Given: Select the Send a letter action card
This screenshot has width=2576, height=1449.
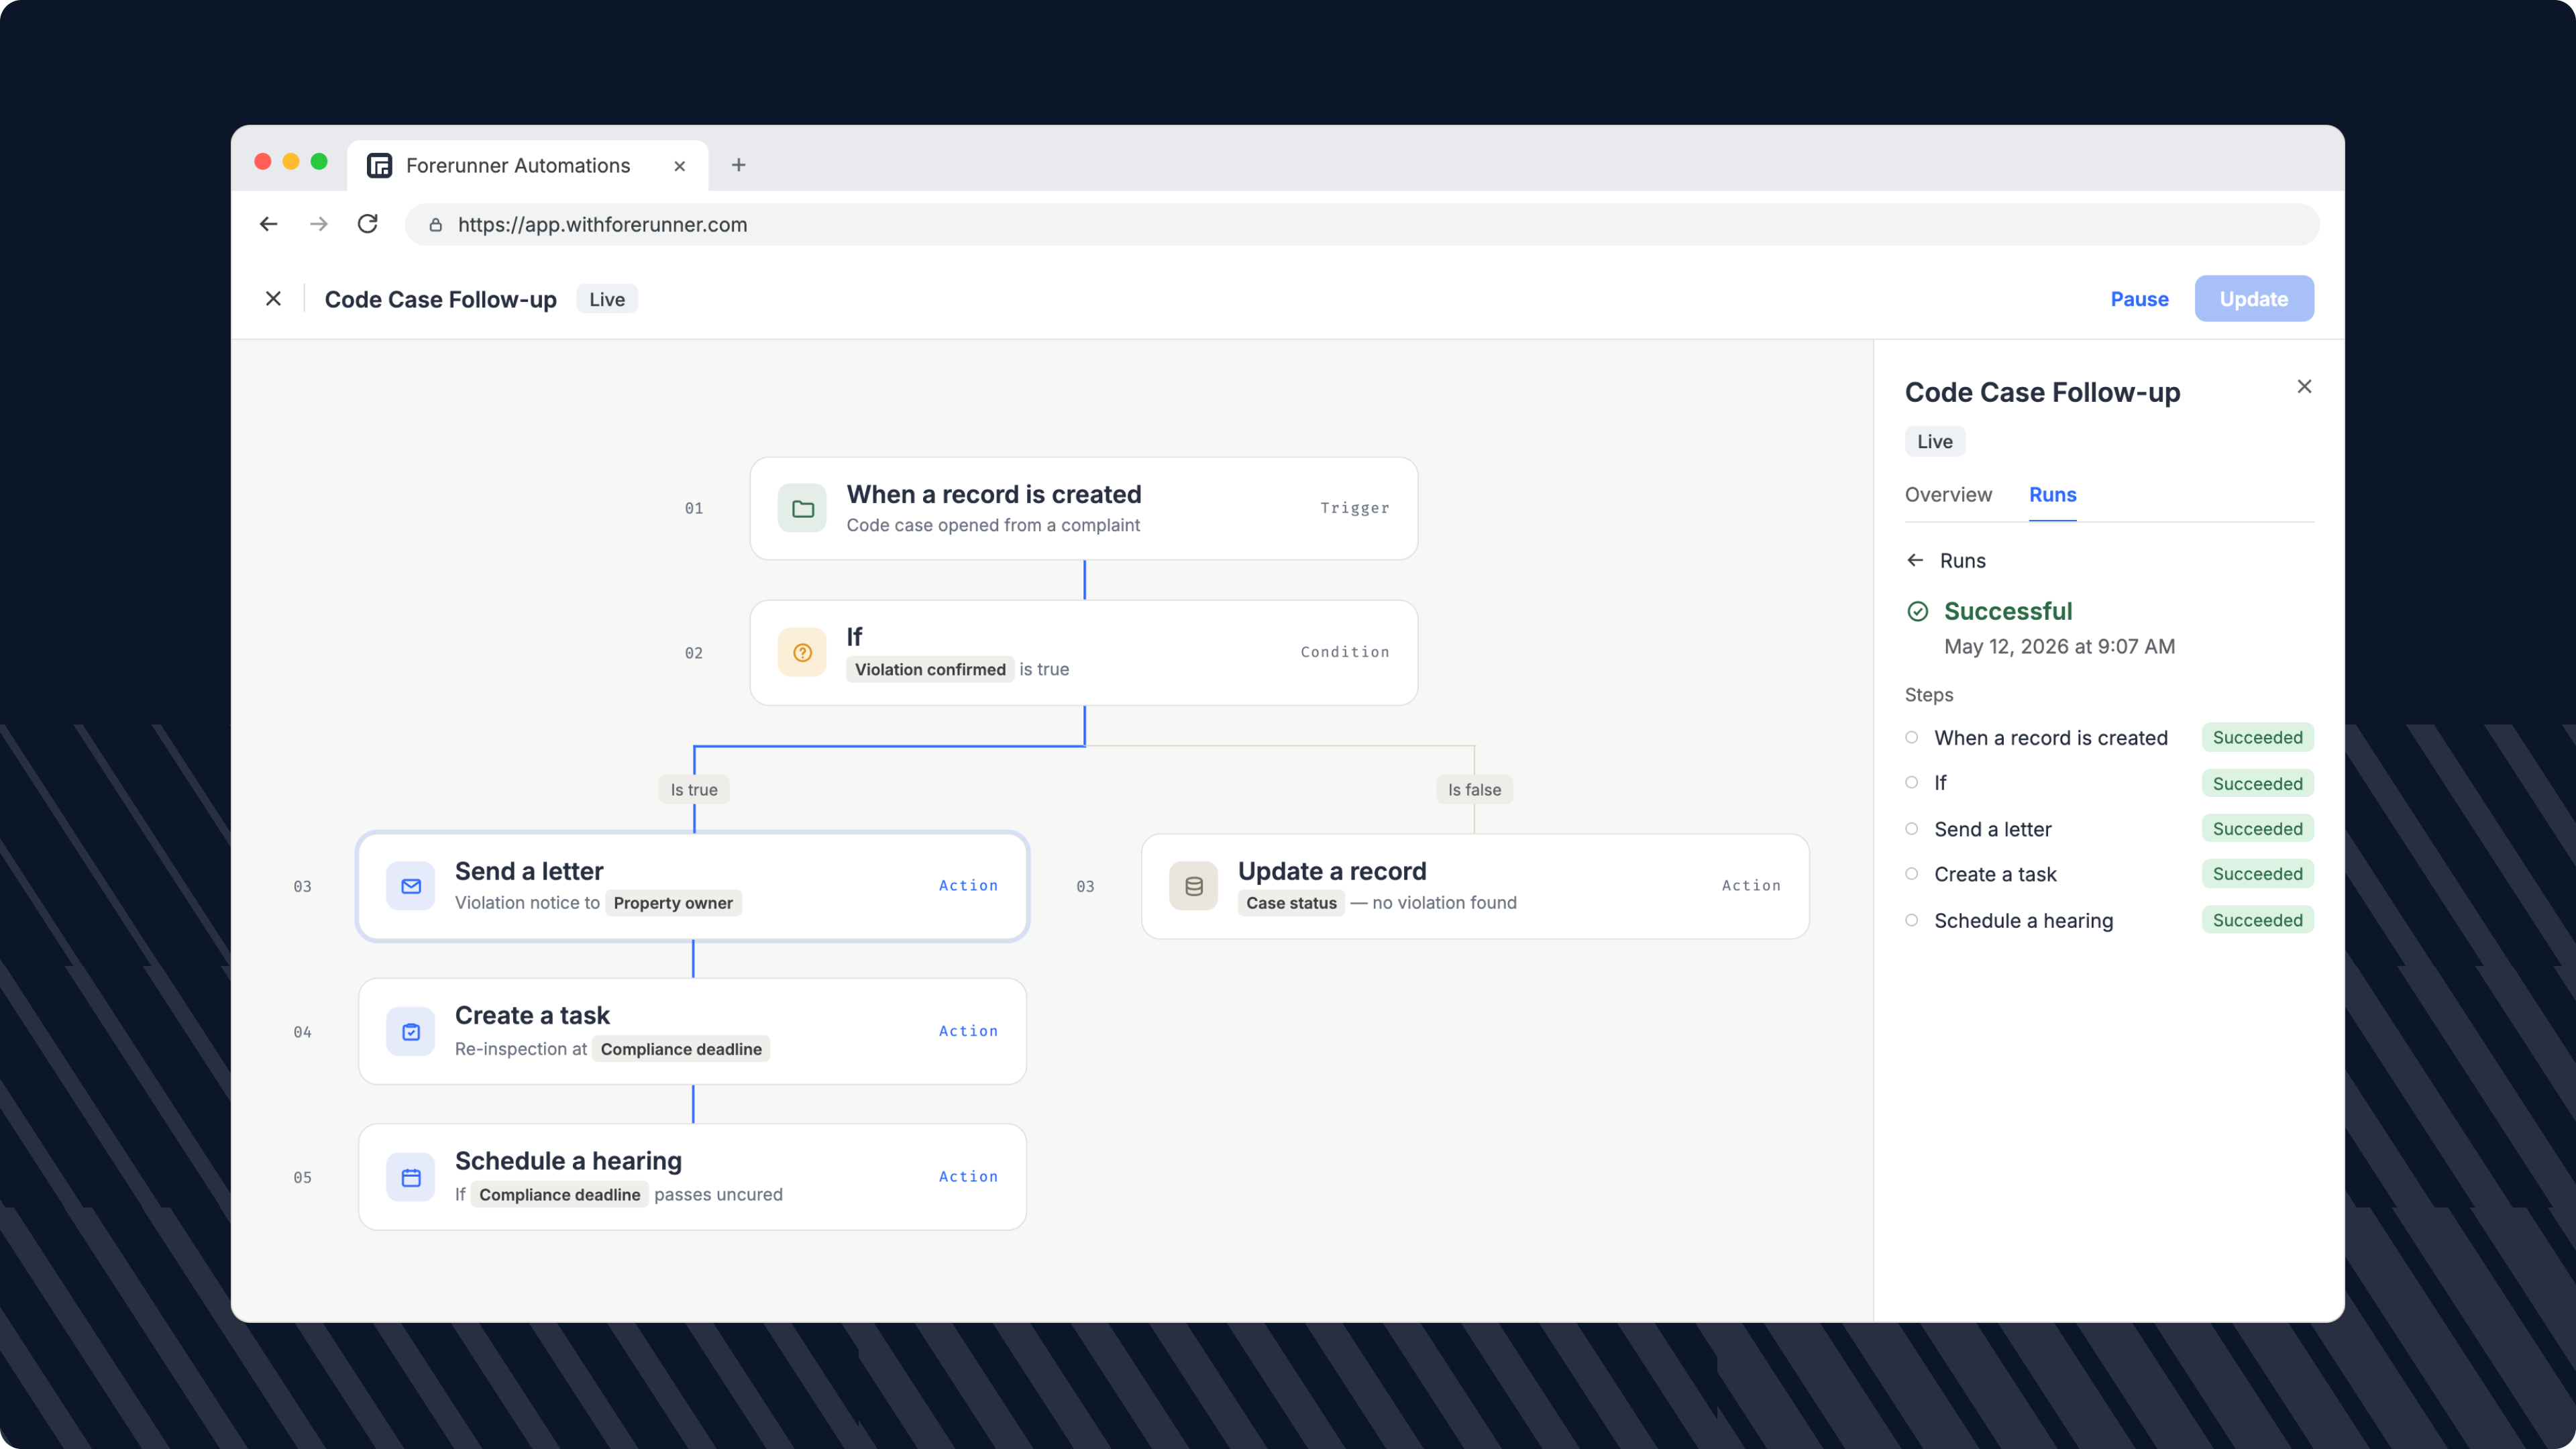Looking at the screenshot, I should click(x=693, y=886).
